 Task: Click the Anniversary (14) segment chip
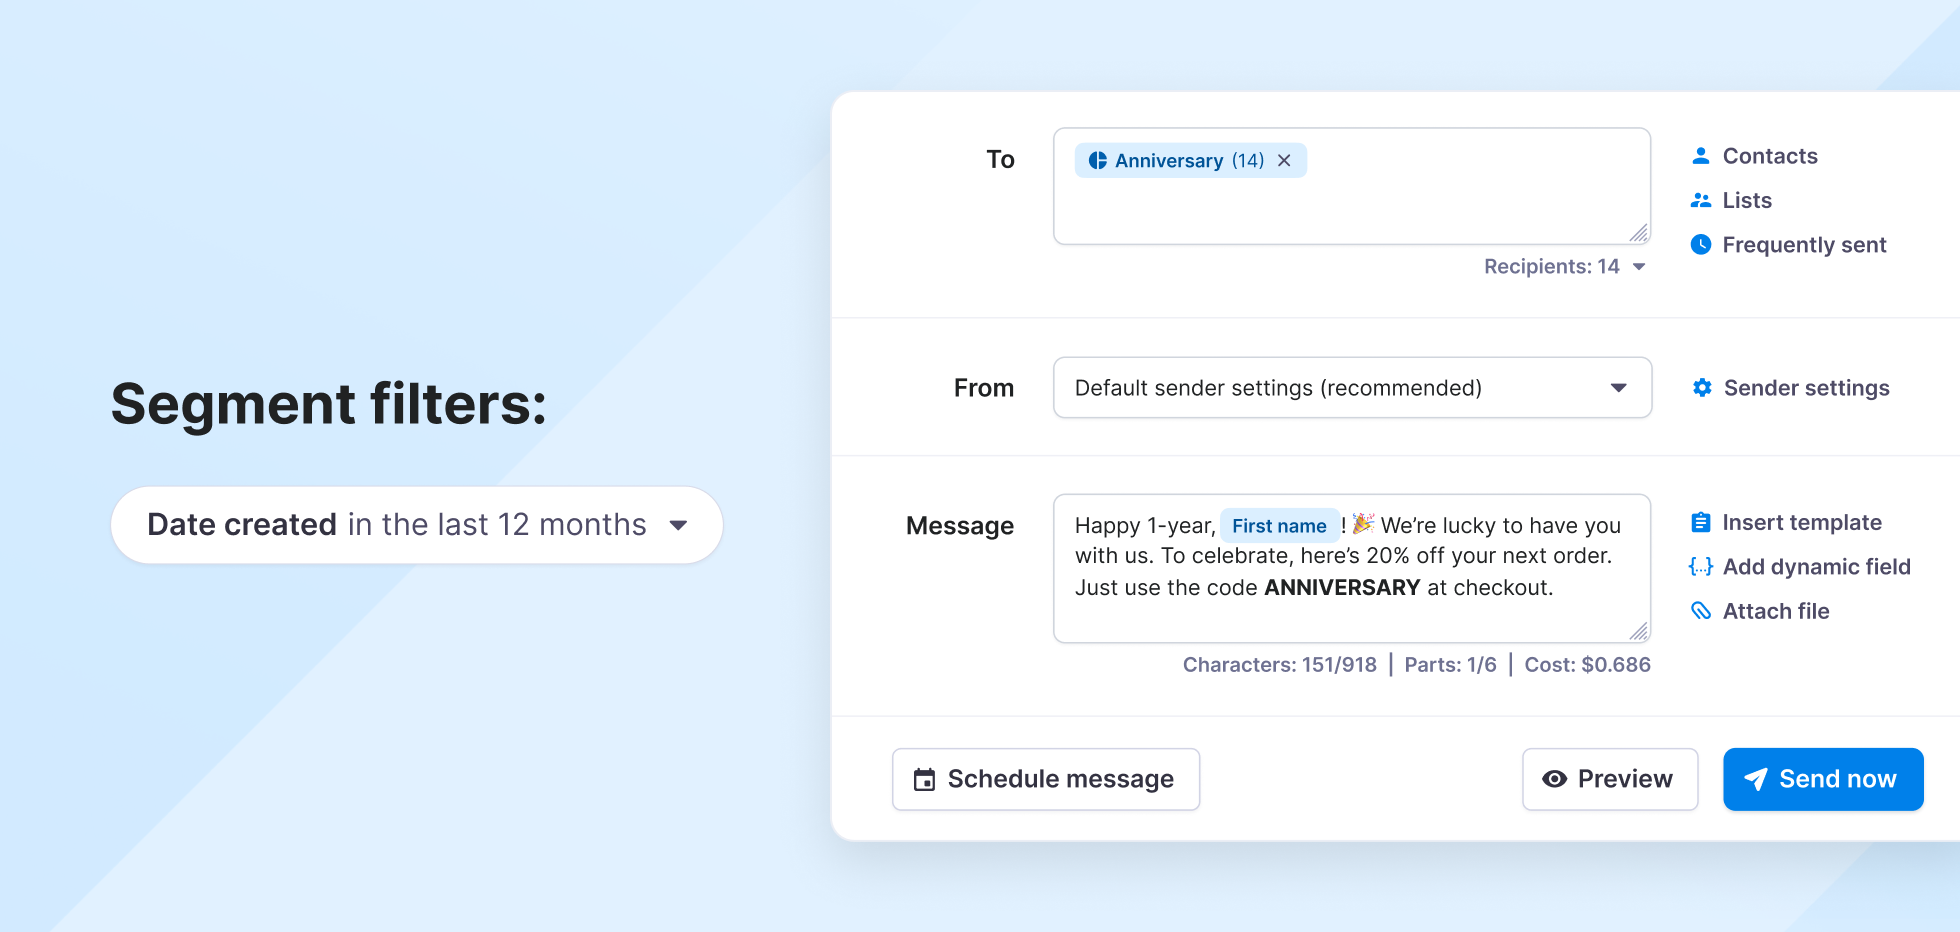[x=1190, y=161]
